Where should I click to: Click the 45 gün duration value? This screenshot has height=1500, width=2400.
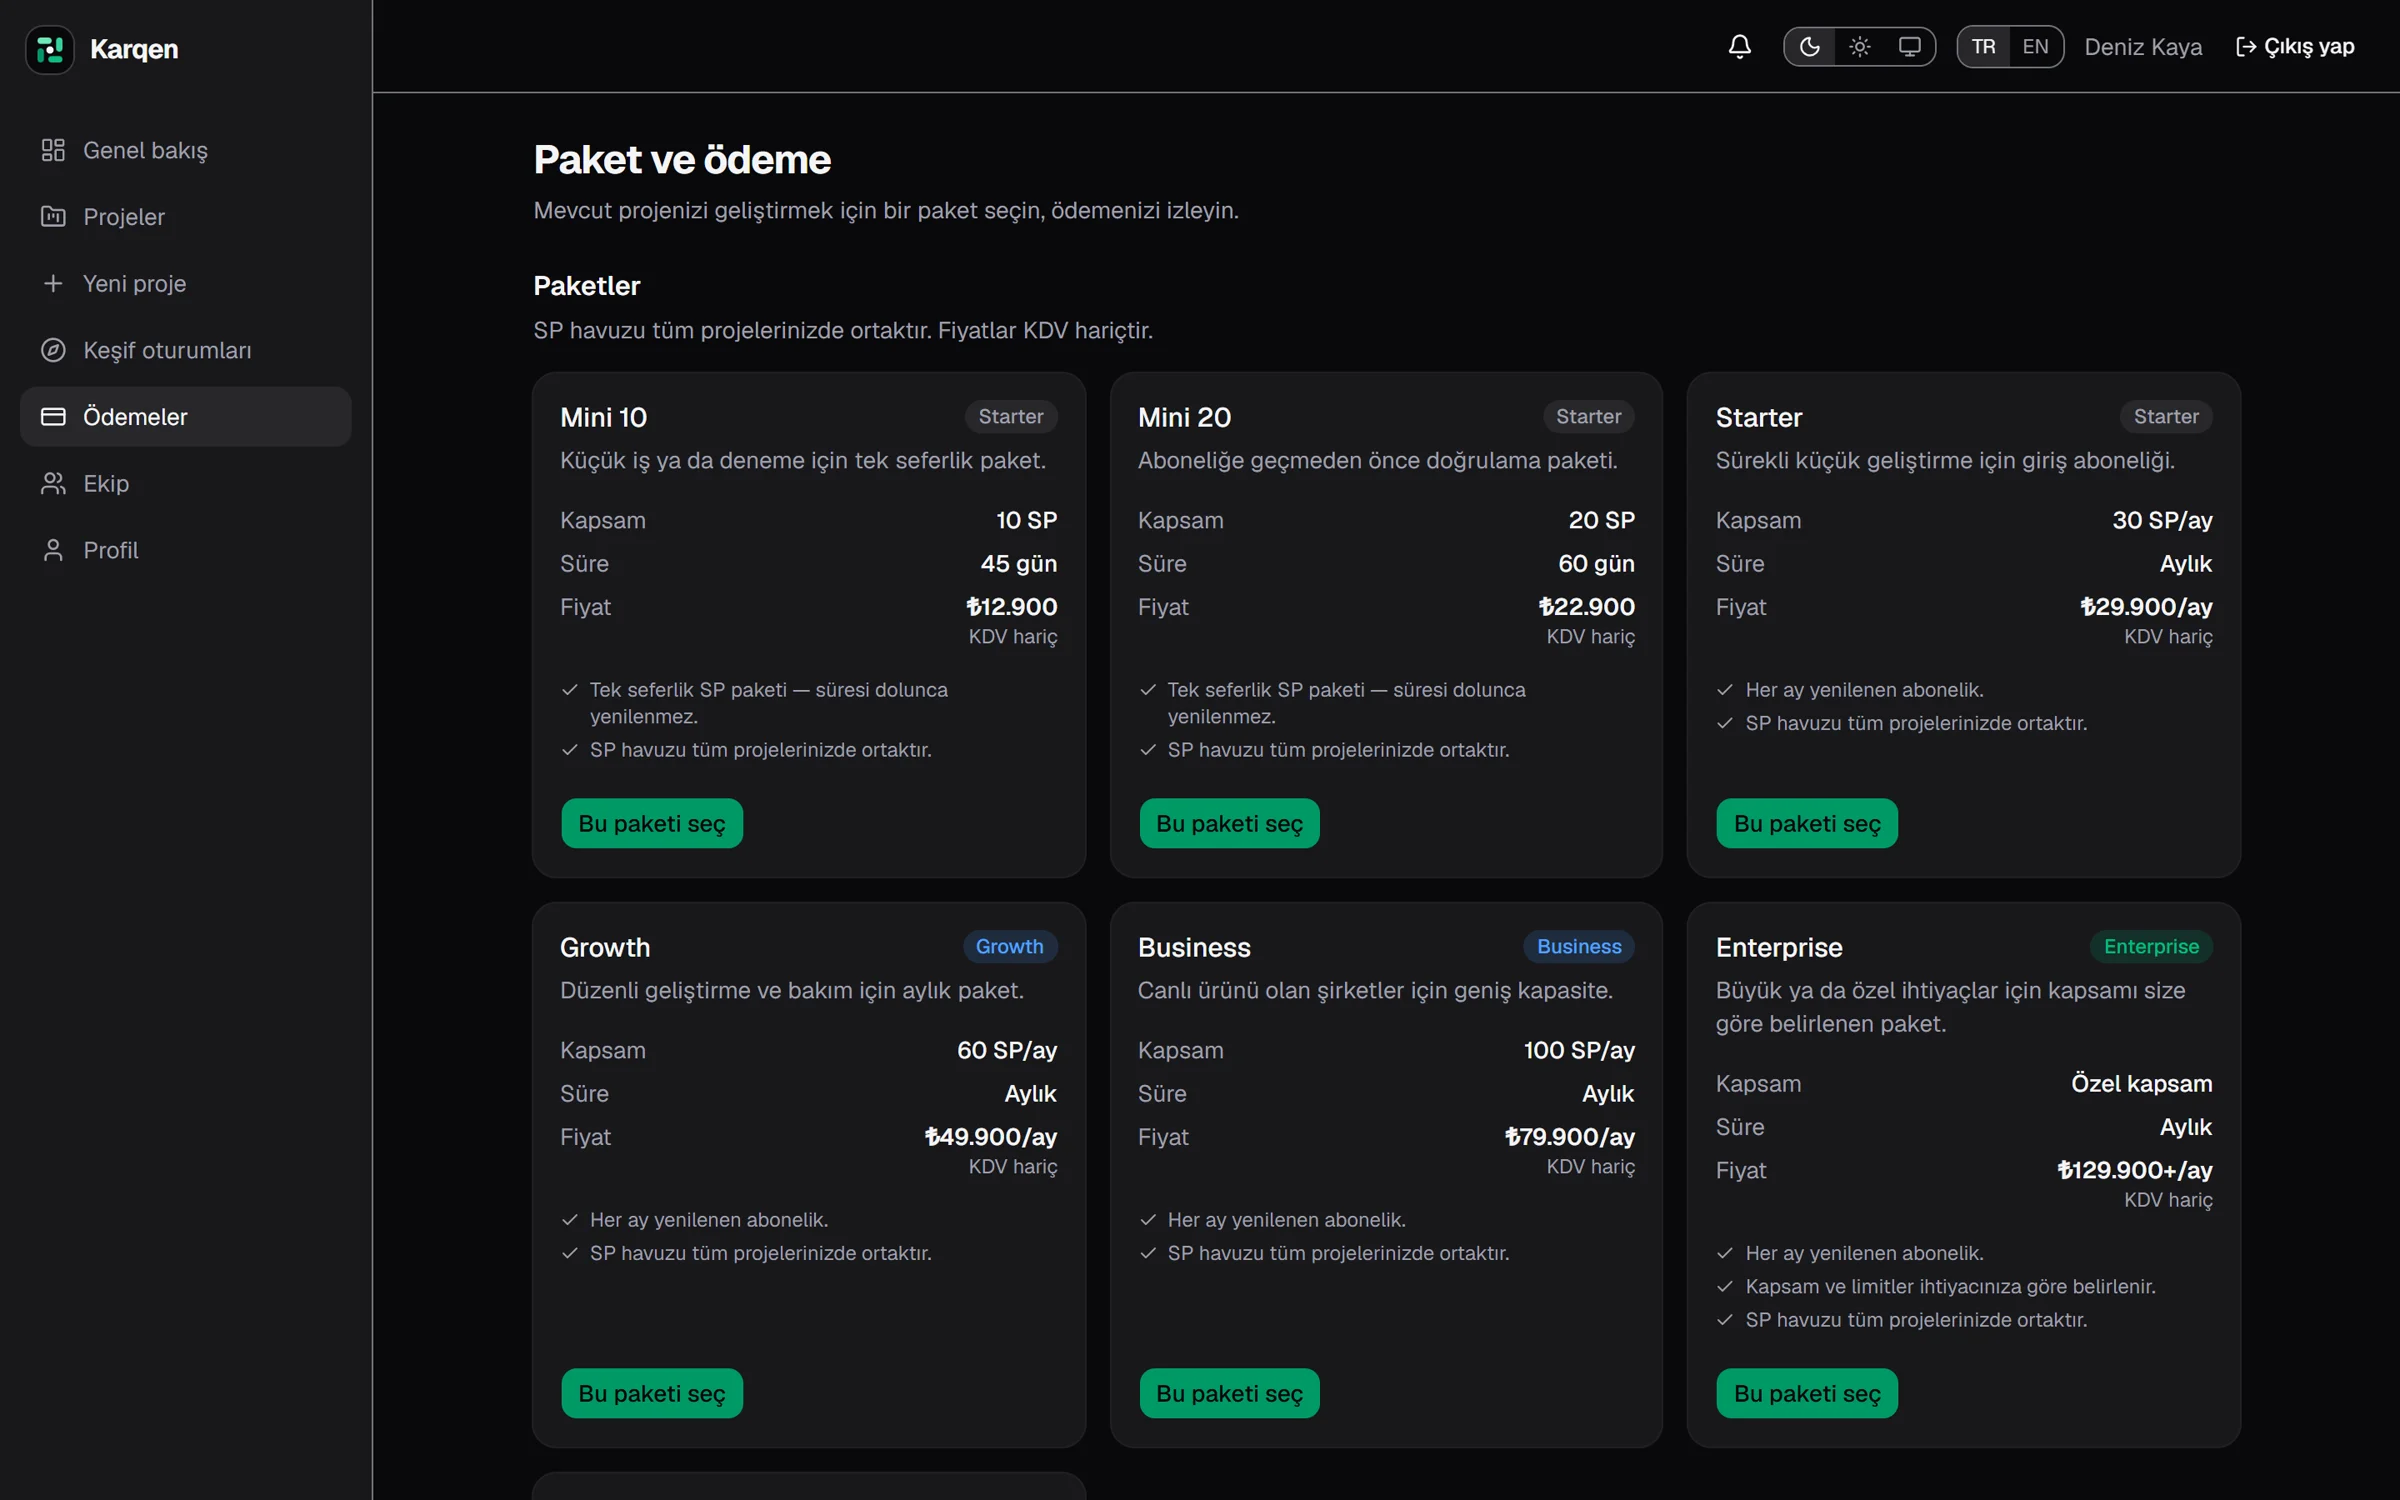(x=1018, y=563)
